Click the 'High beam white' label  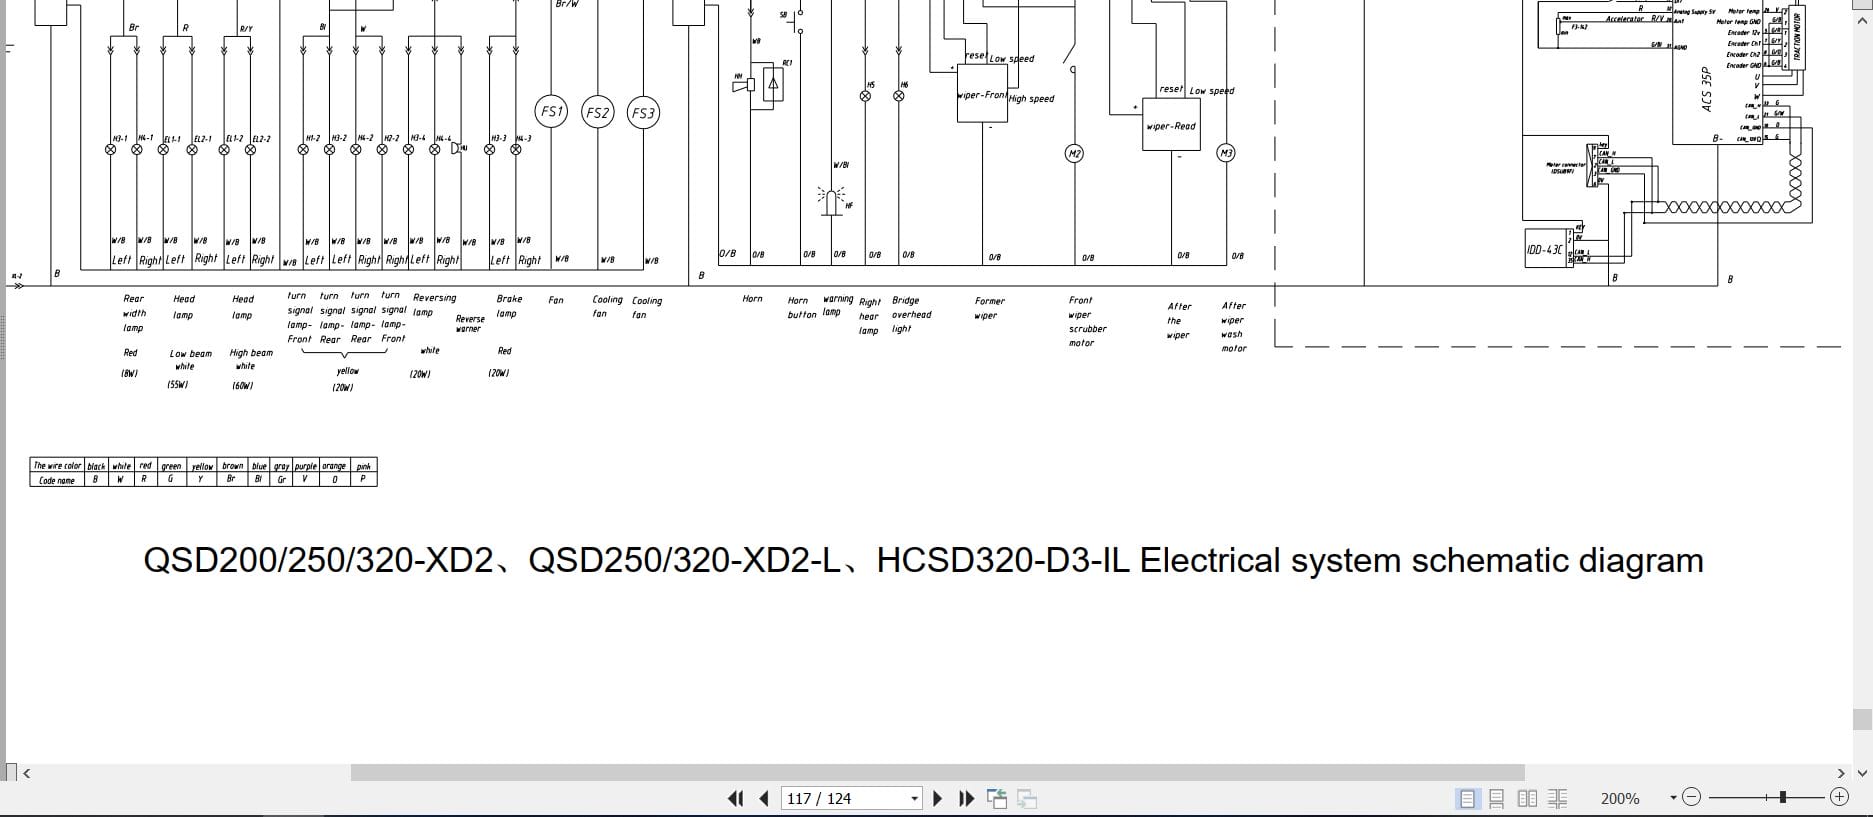(x=251, y=359)
